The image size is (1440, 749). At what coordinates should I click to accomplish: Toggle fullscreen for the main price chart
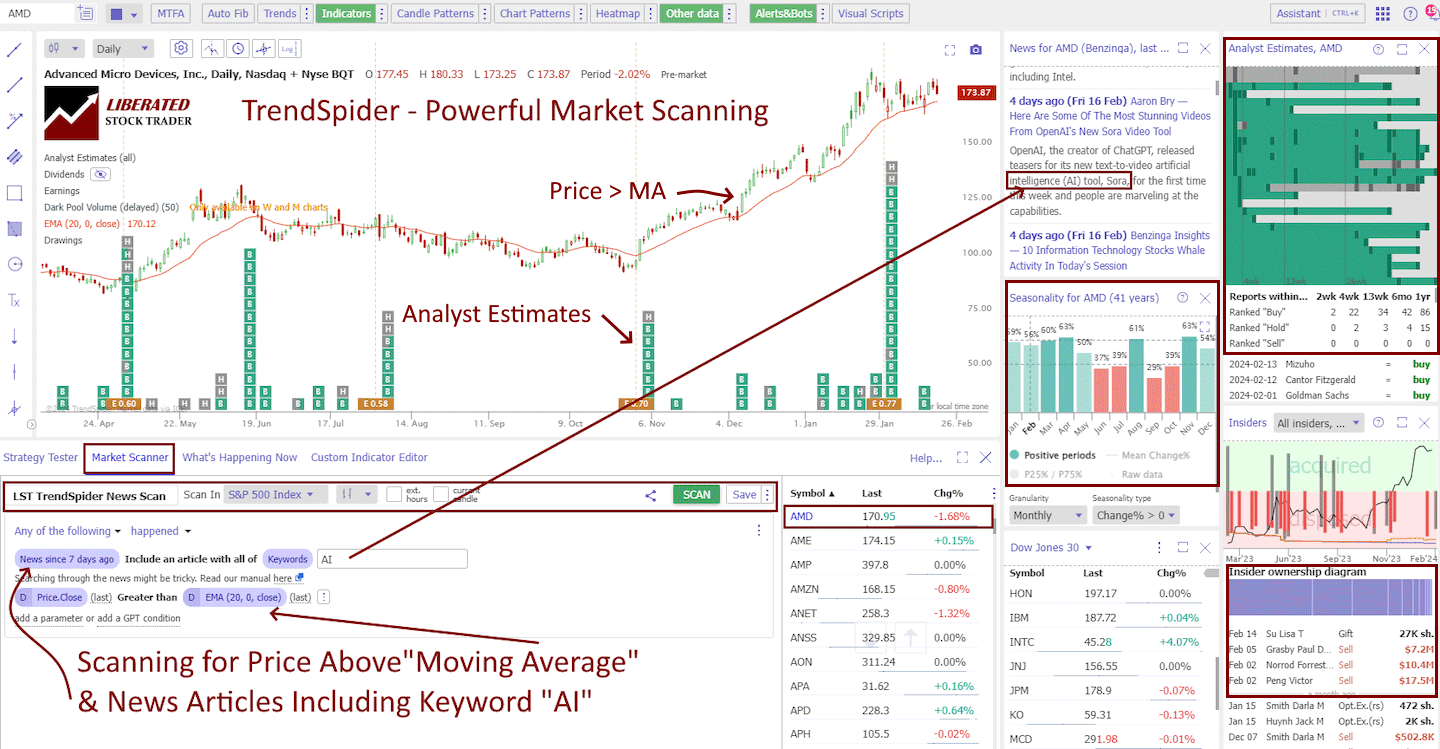pyautogui.click(x=950, y=50)
